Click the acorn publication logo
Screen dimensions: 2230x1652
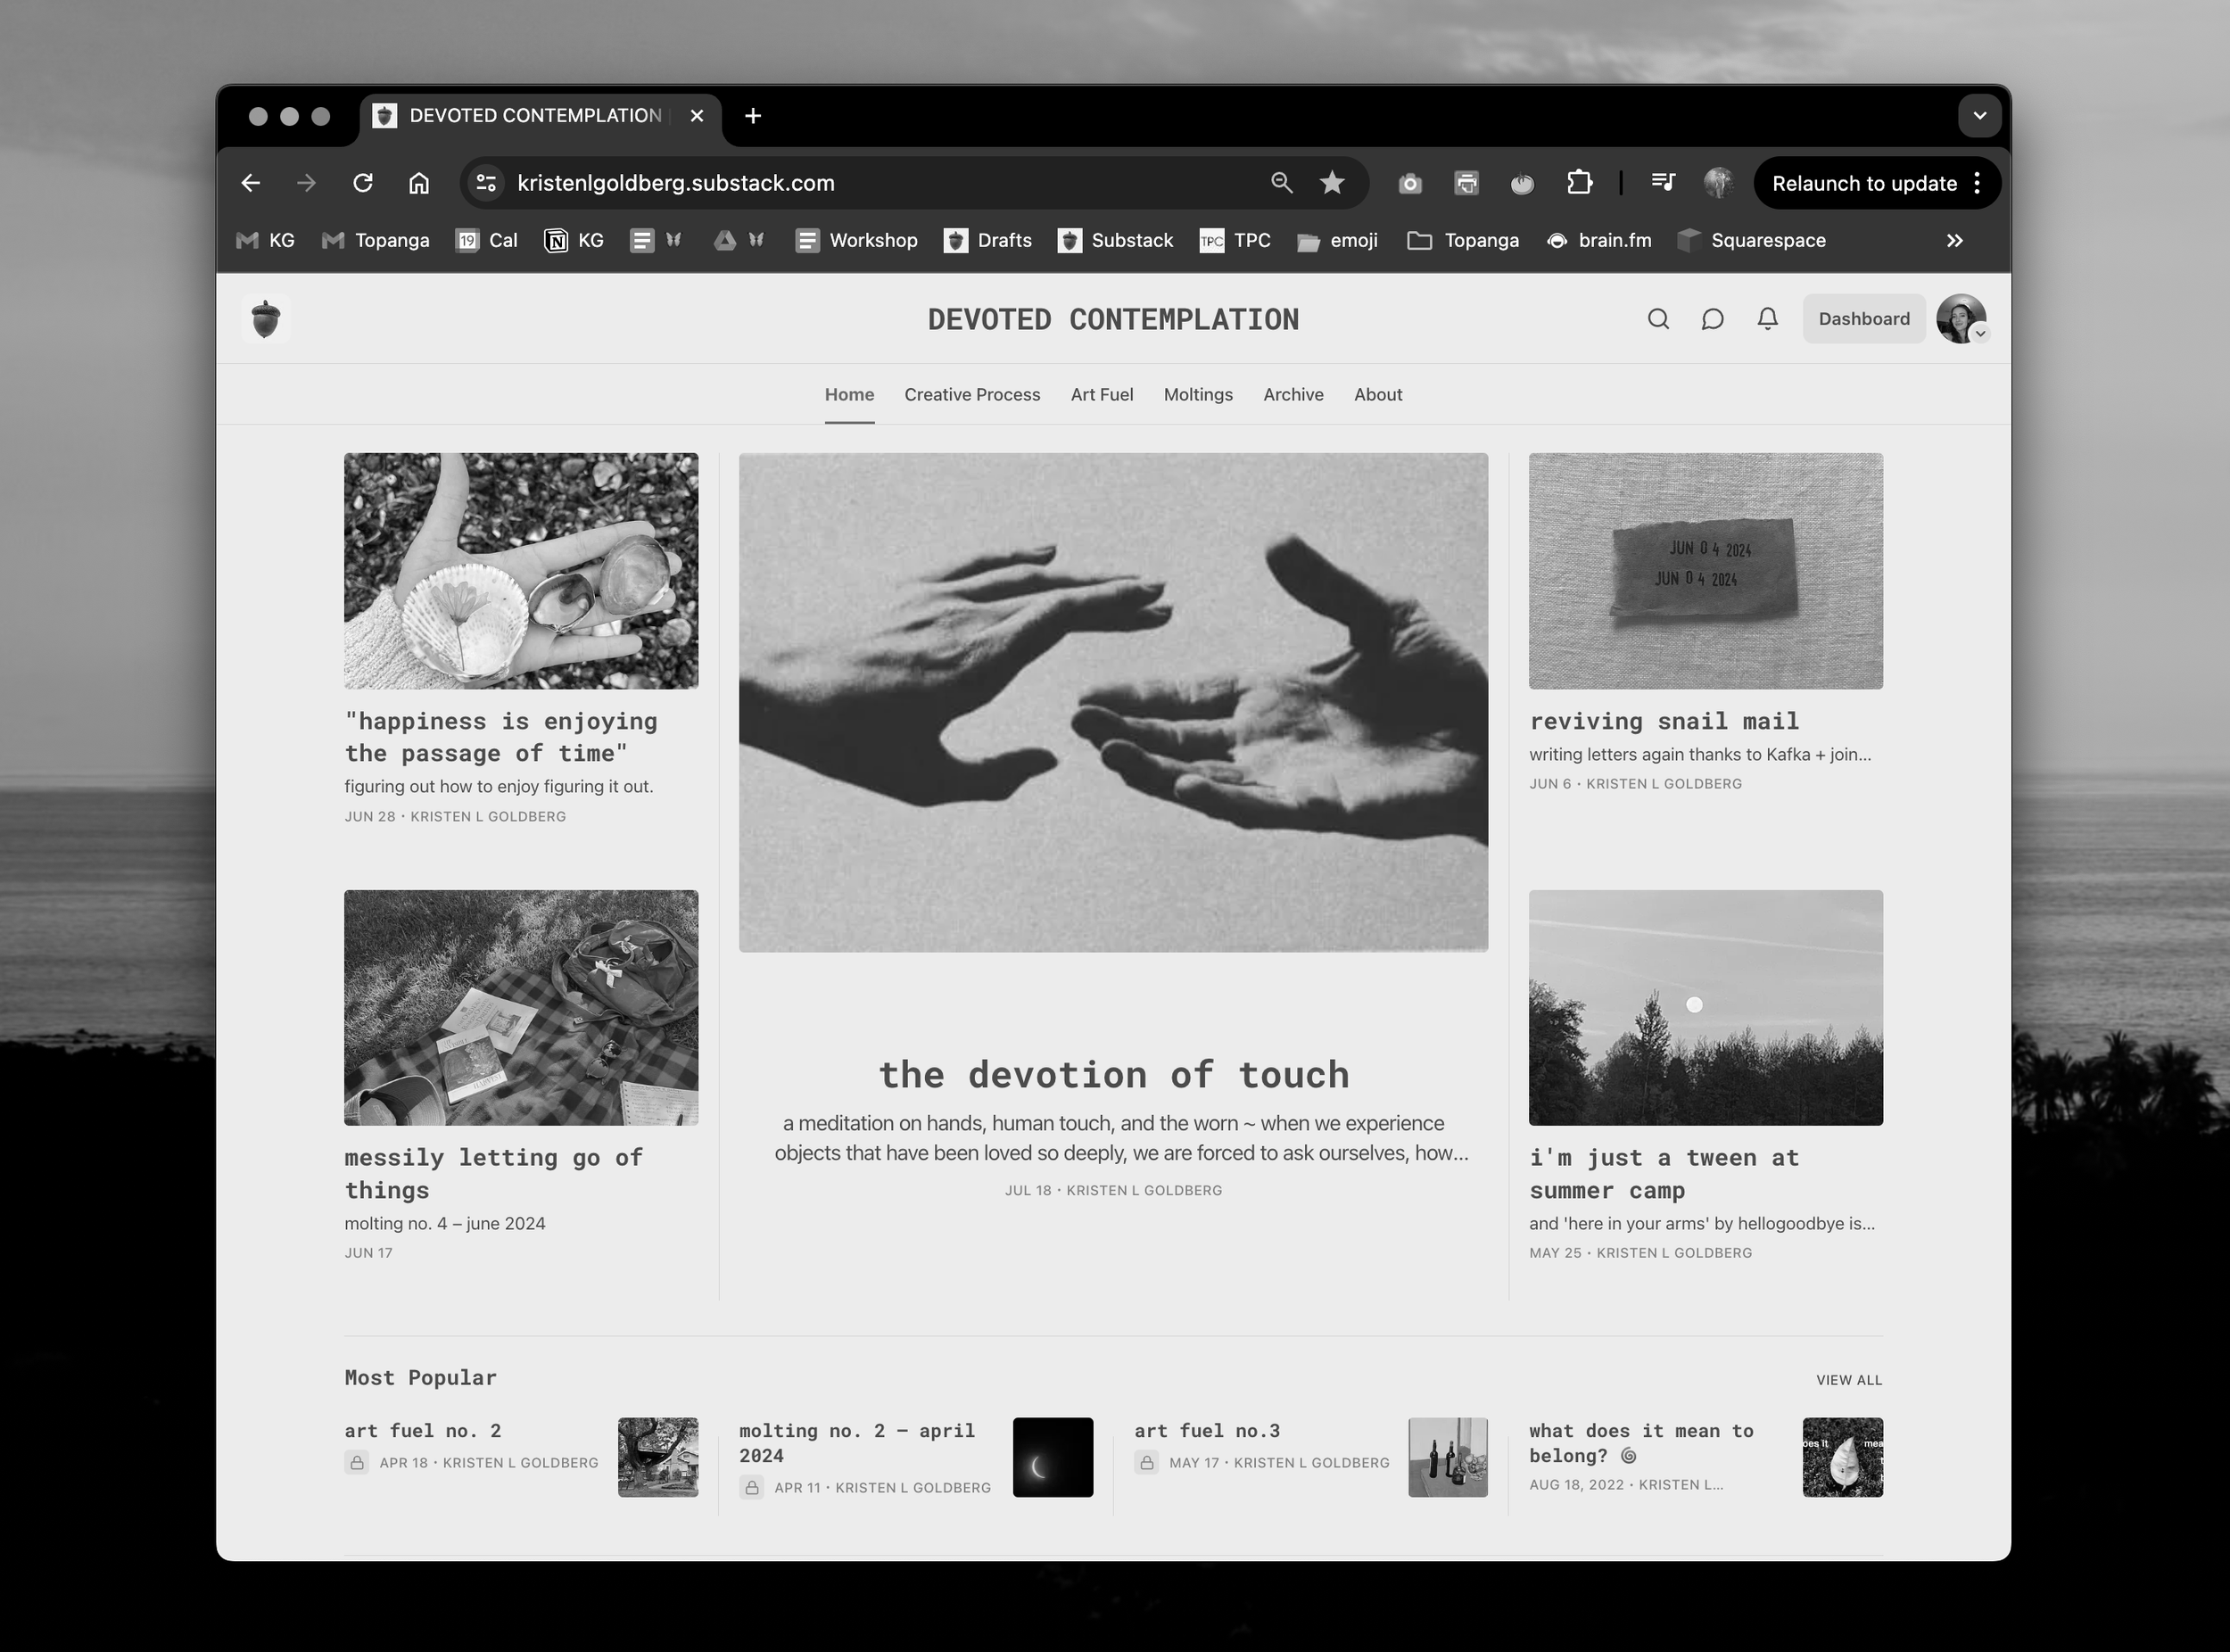click(266, 319)
